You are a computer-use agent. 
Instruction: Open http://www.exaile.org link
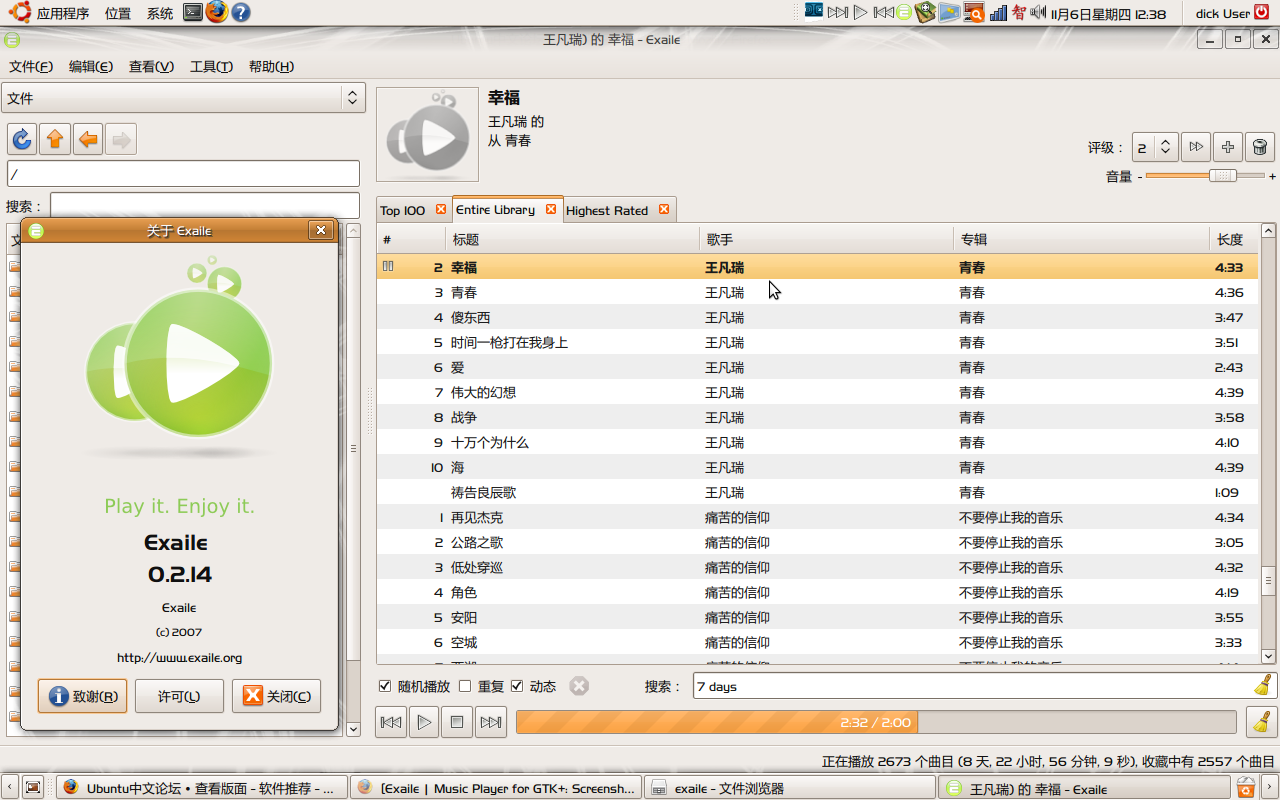click(x=180, y=658)
